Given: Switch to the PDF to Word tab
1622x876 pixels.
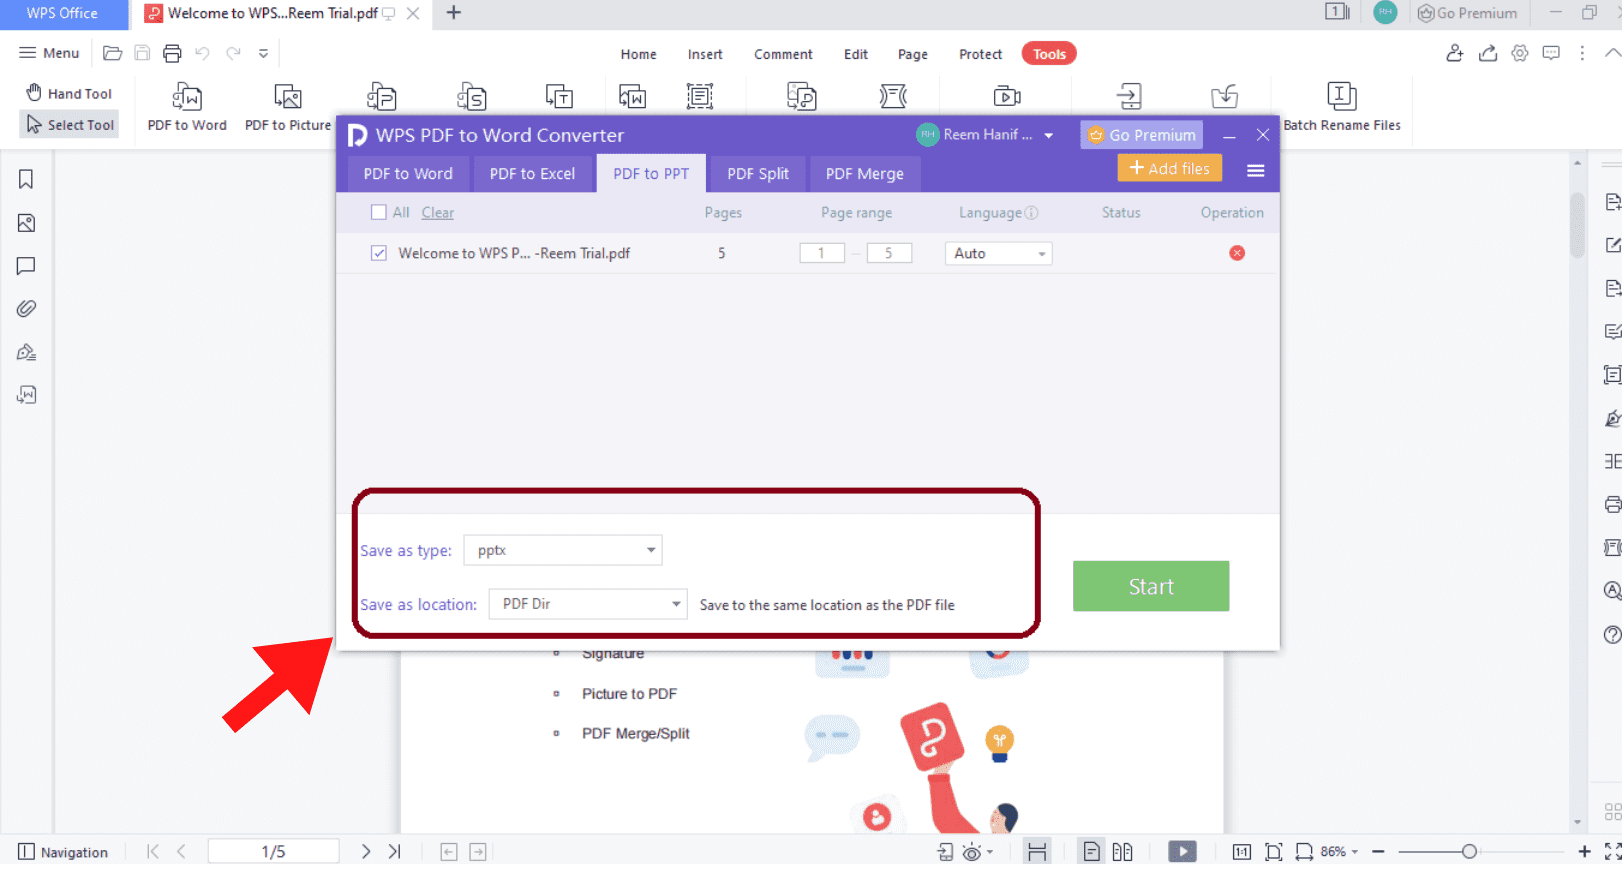Looking at the screenshot, I should [408, 173].
